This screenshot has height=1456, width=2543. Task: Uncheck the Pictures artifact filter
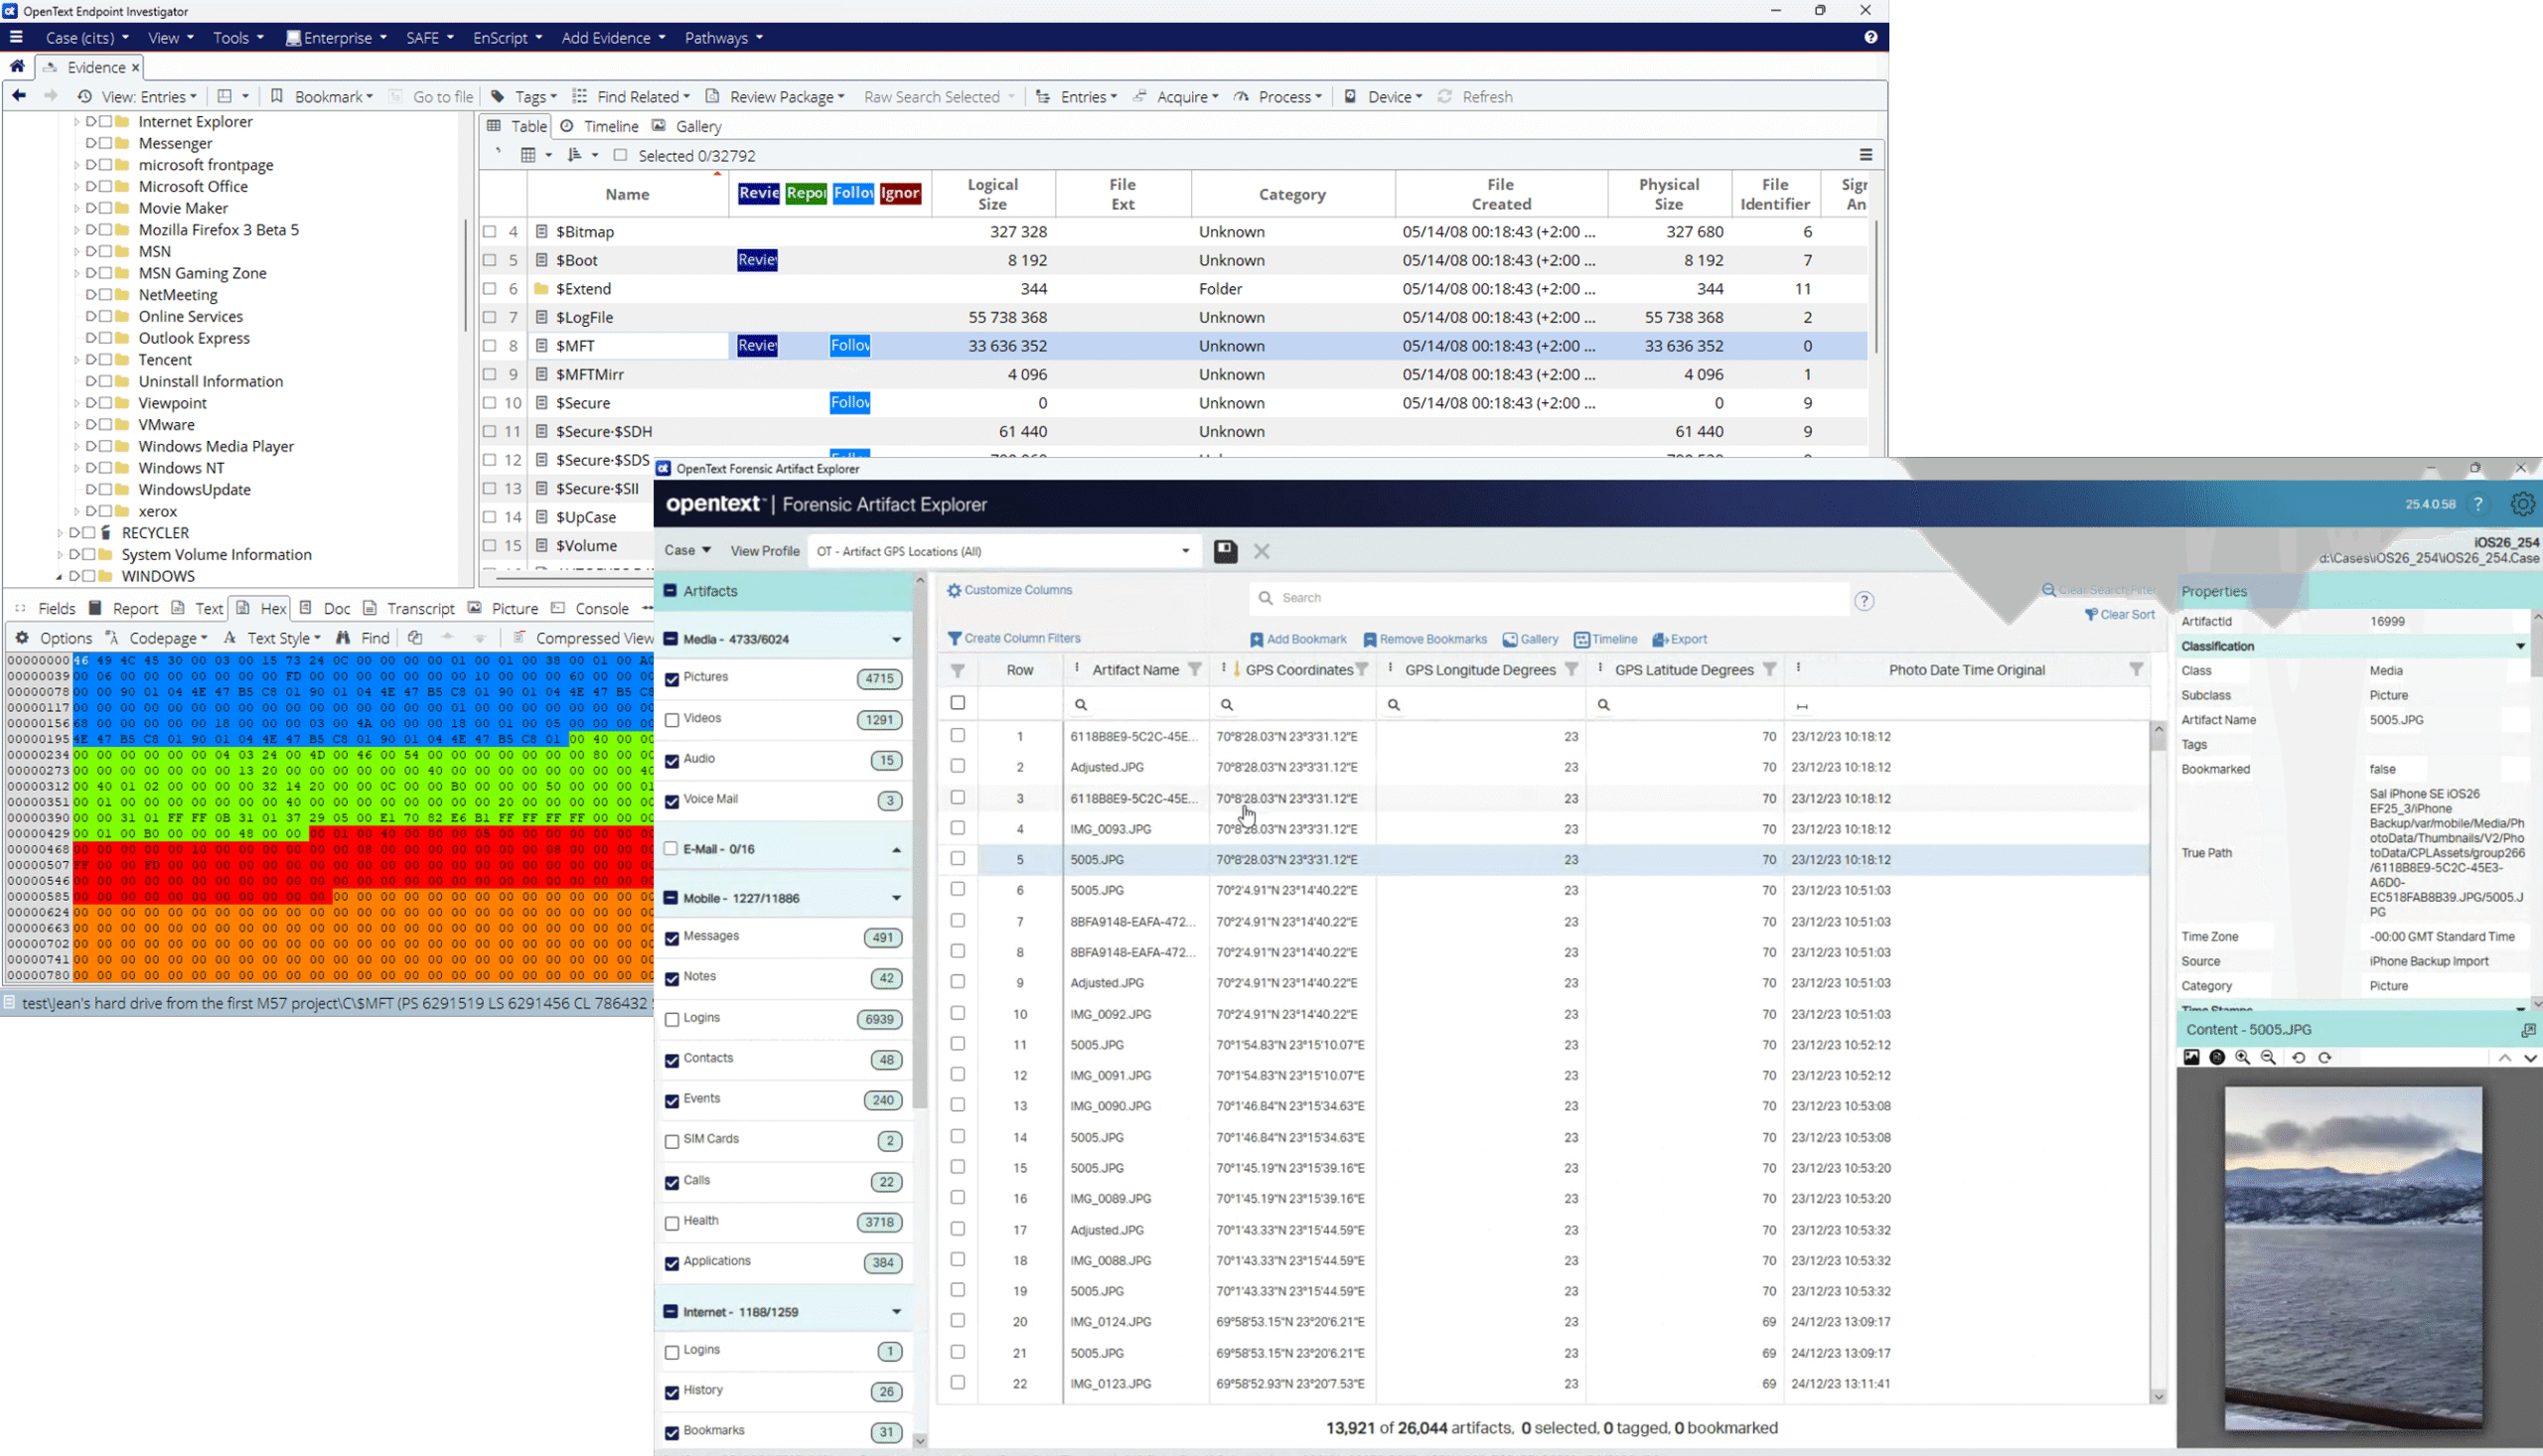tap(673, 677)
